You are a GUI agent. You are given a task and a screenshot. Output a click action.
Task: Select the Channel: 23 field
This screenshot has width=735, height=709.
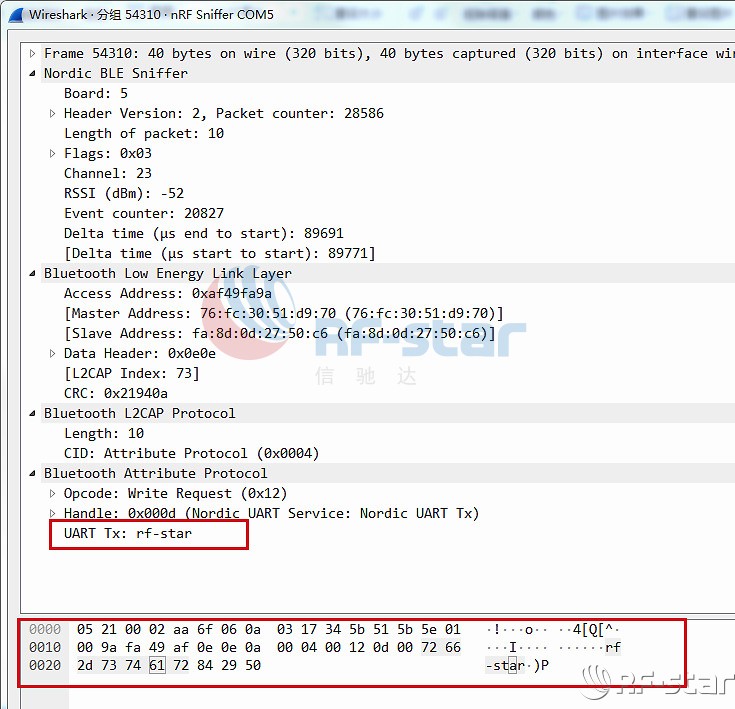click(x=108, y=173)
